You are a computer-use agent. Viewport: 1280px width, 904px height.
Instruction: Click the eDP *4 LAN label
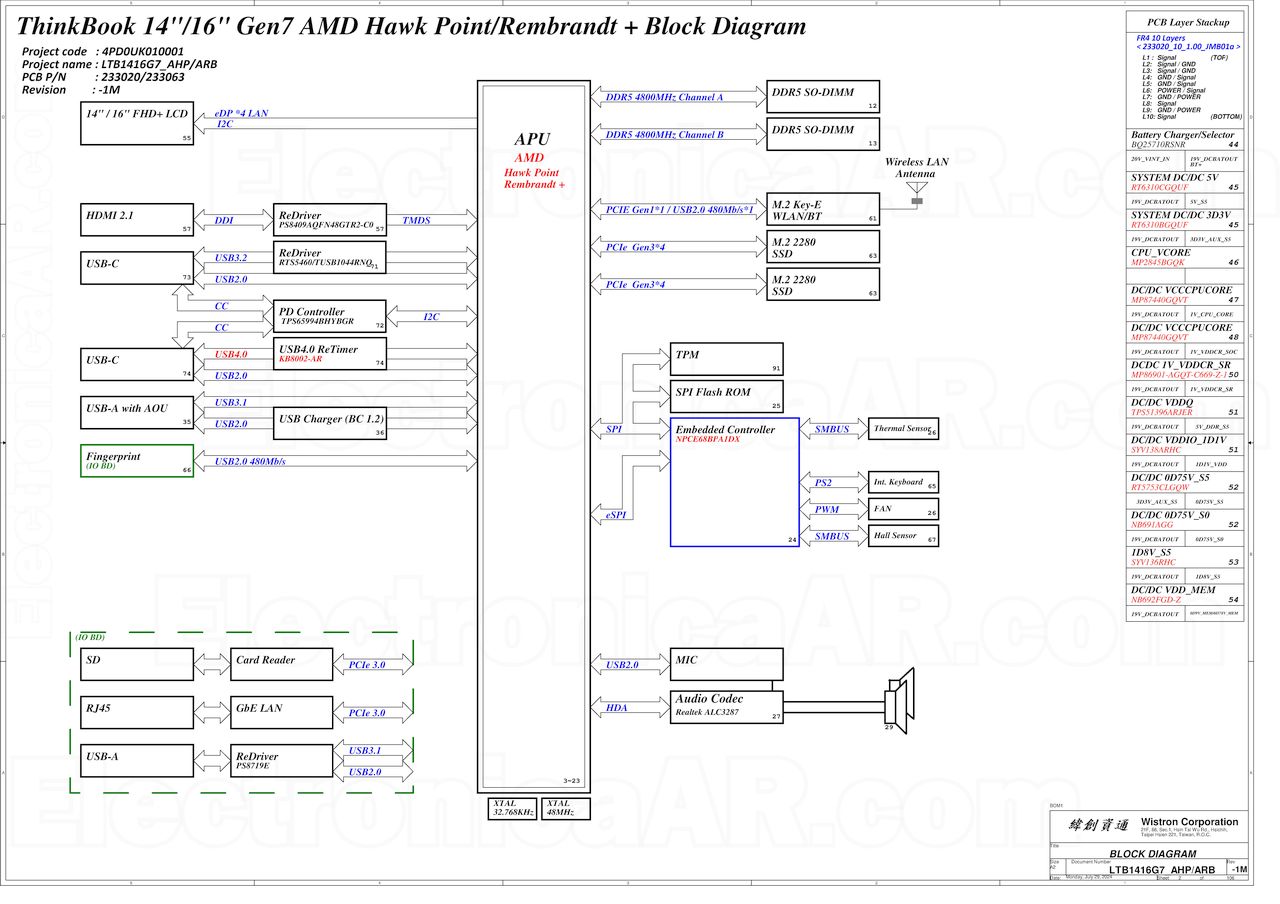click(x=242, y=113)
